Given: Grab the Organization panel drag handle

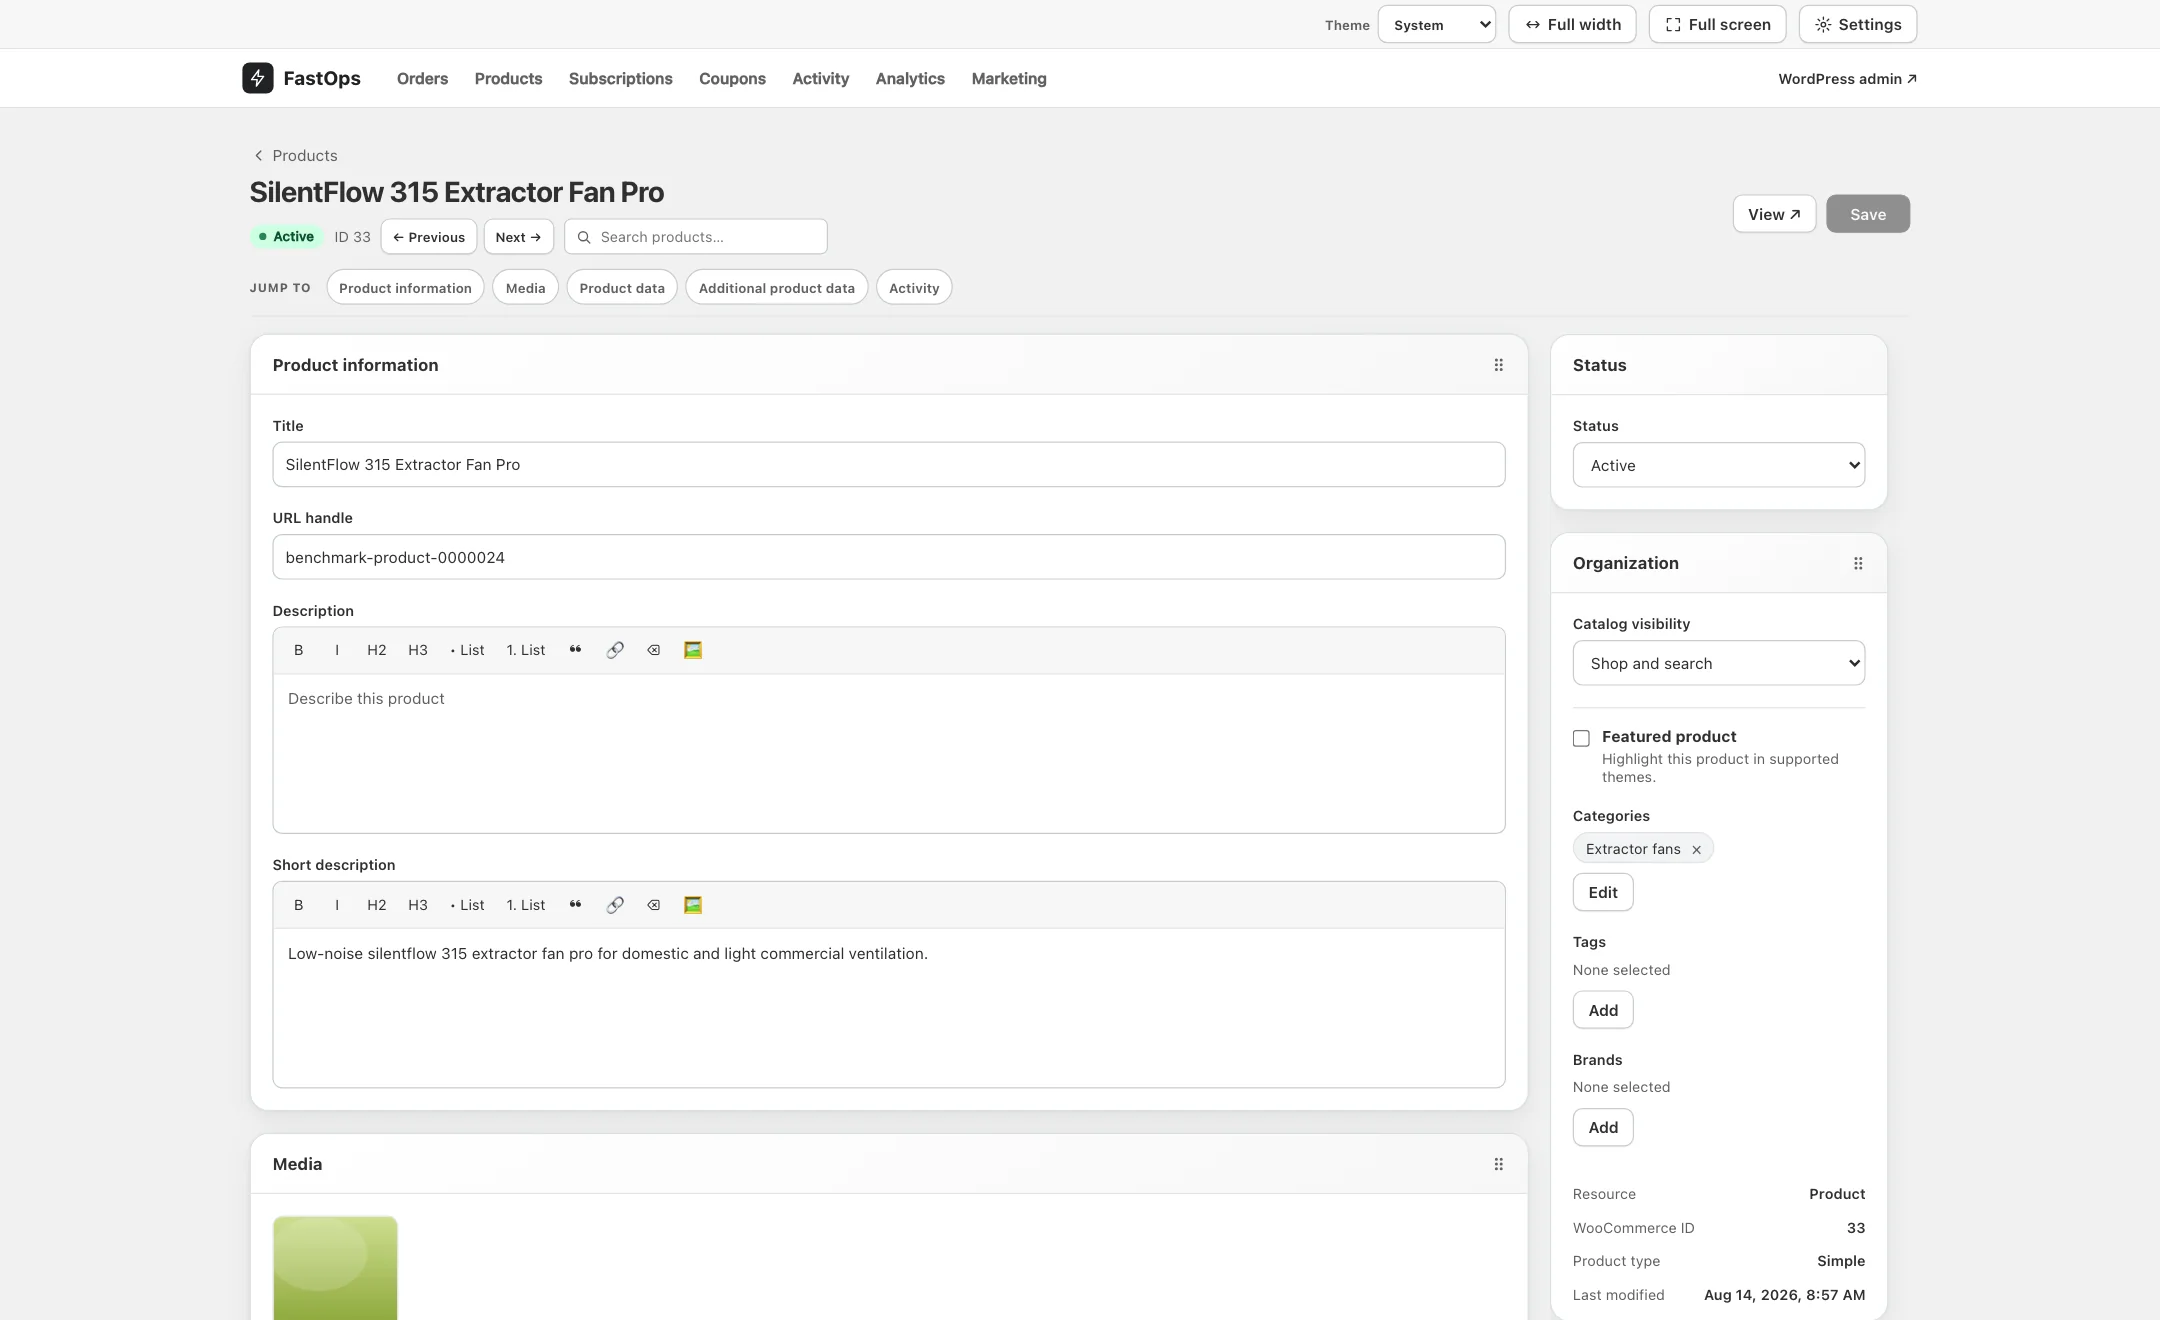Looking at the screenshot, I should tap(1858, 563).
